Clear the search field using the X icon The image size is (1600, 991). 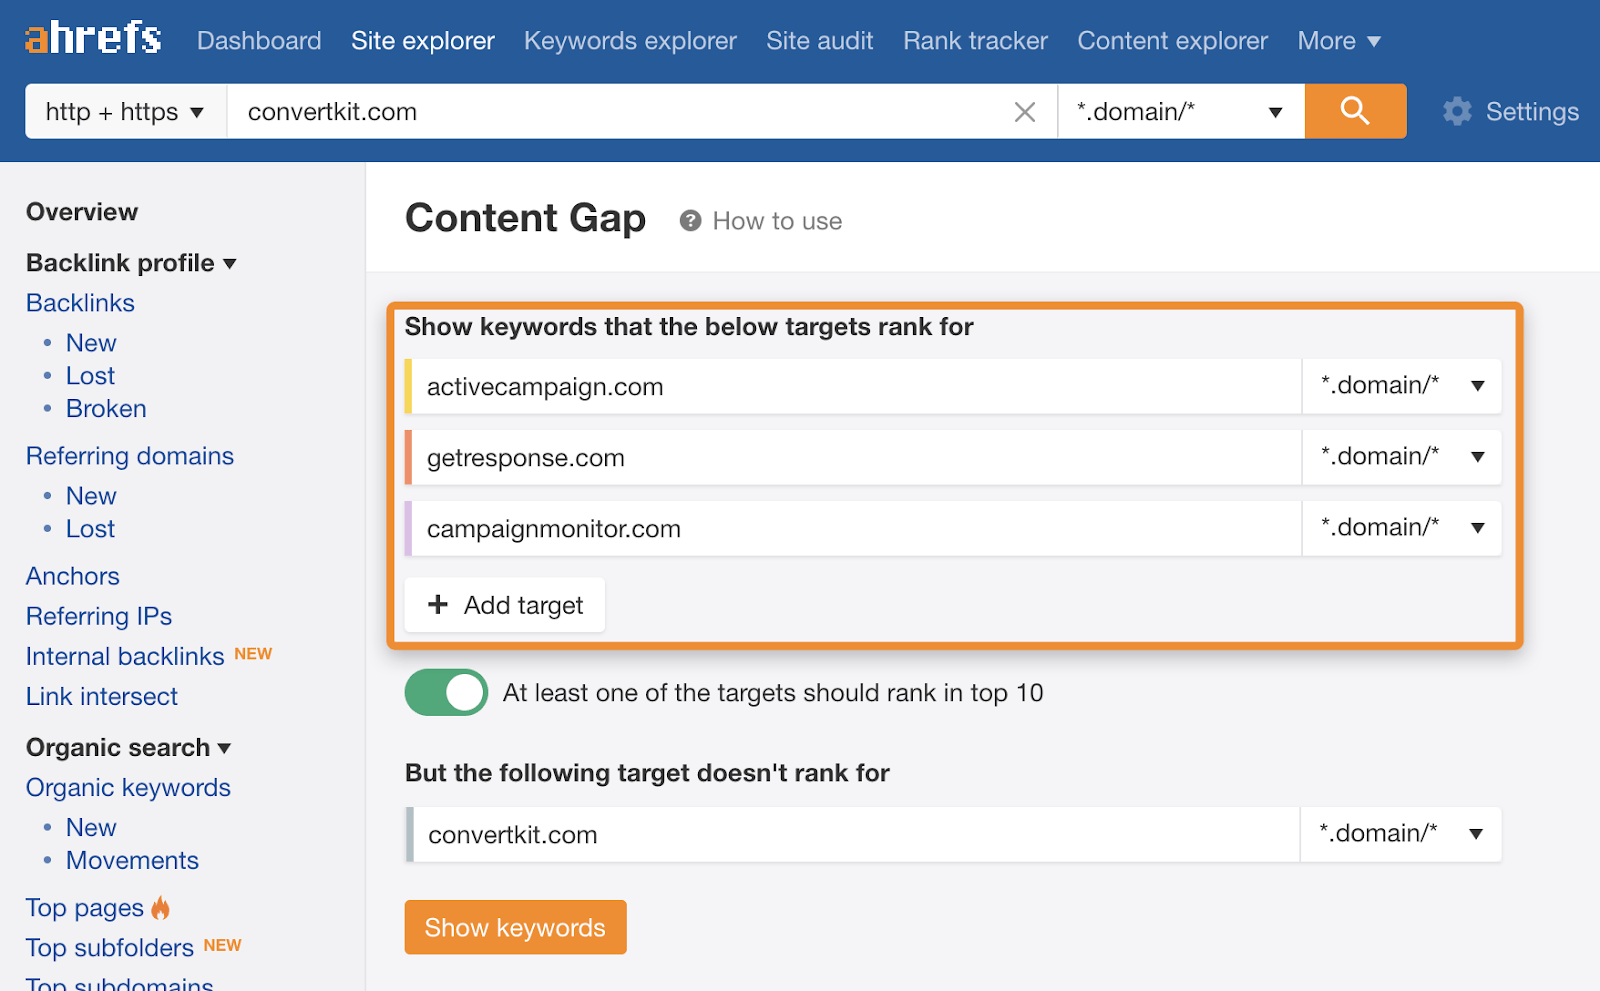[1024, 111]
